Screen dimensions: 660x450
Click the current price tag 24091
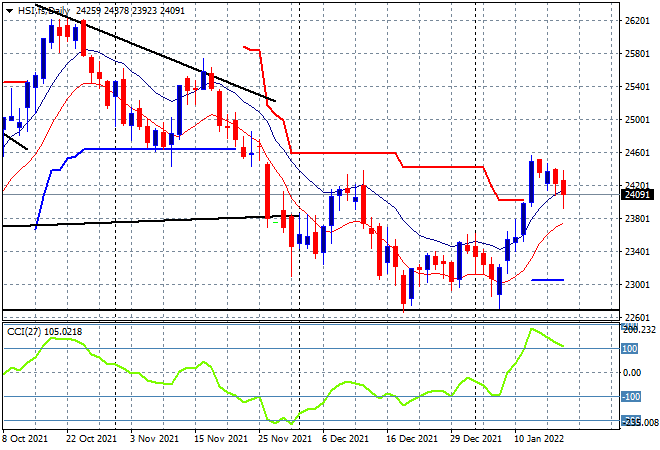(637, 194)
